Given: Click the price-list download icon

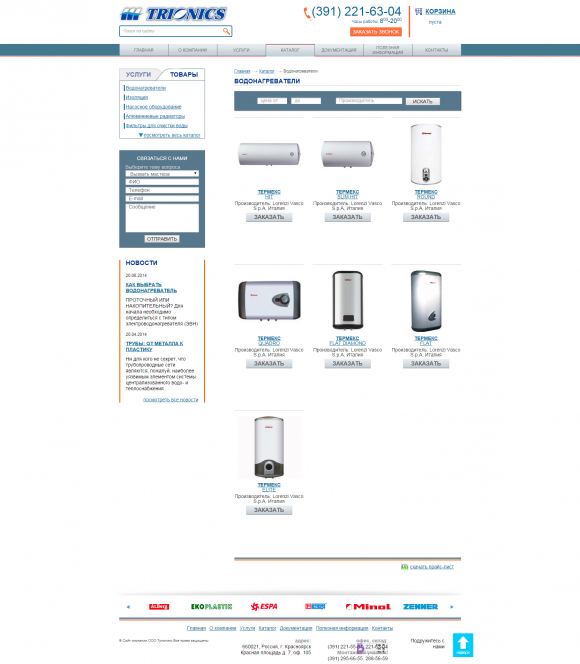Looking at the screenshot, I should 404,567.
